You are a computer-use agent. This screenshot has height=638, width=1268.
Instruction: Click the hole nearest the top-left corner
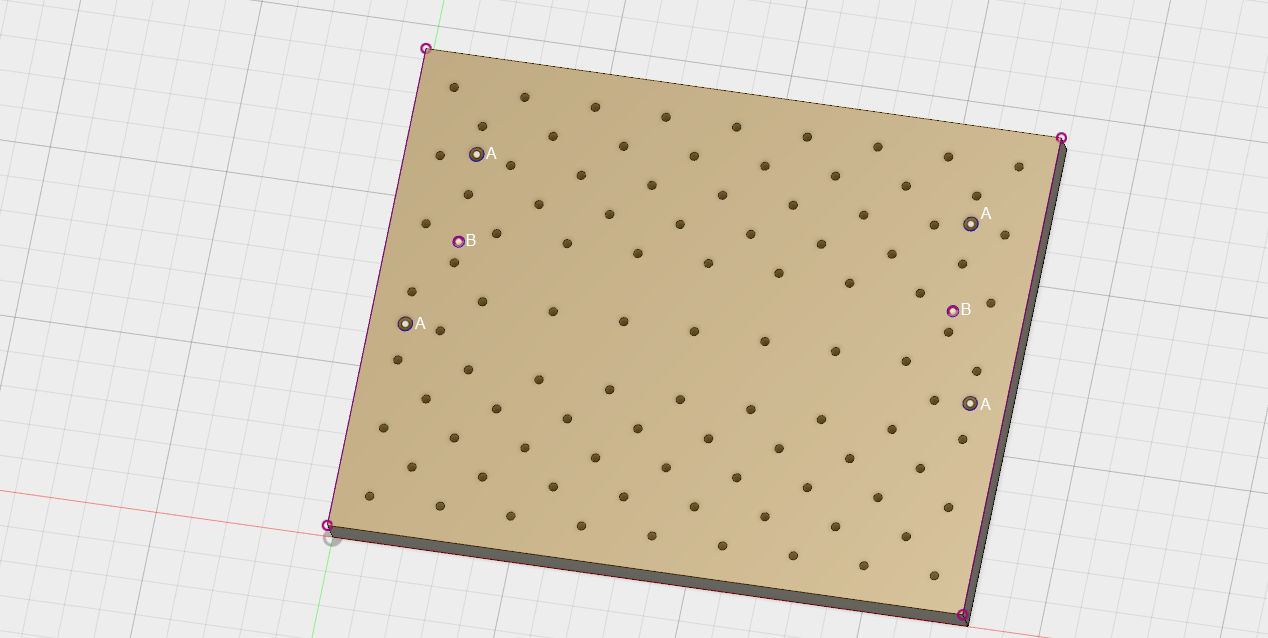pyautogui.click(x=454, y=87)
